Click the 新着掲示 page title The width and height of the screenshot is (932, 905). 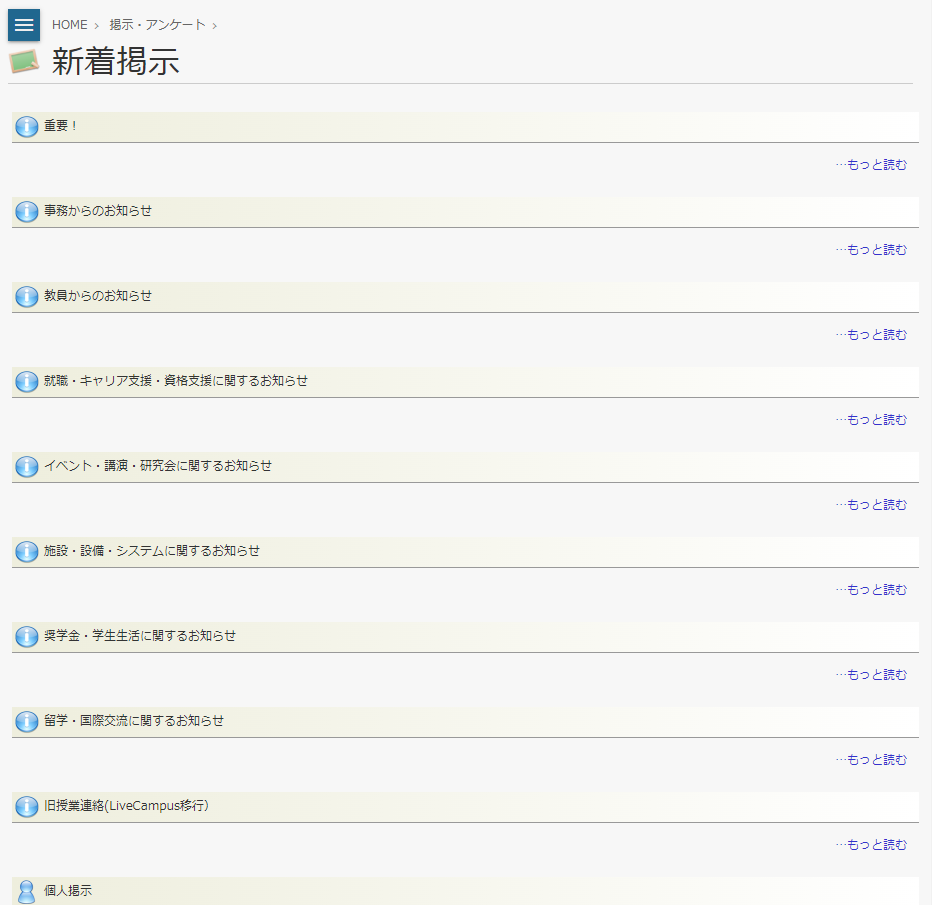tap(115, 61)
